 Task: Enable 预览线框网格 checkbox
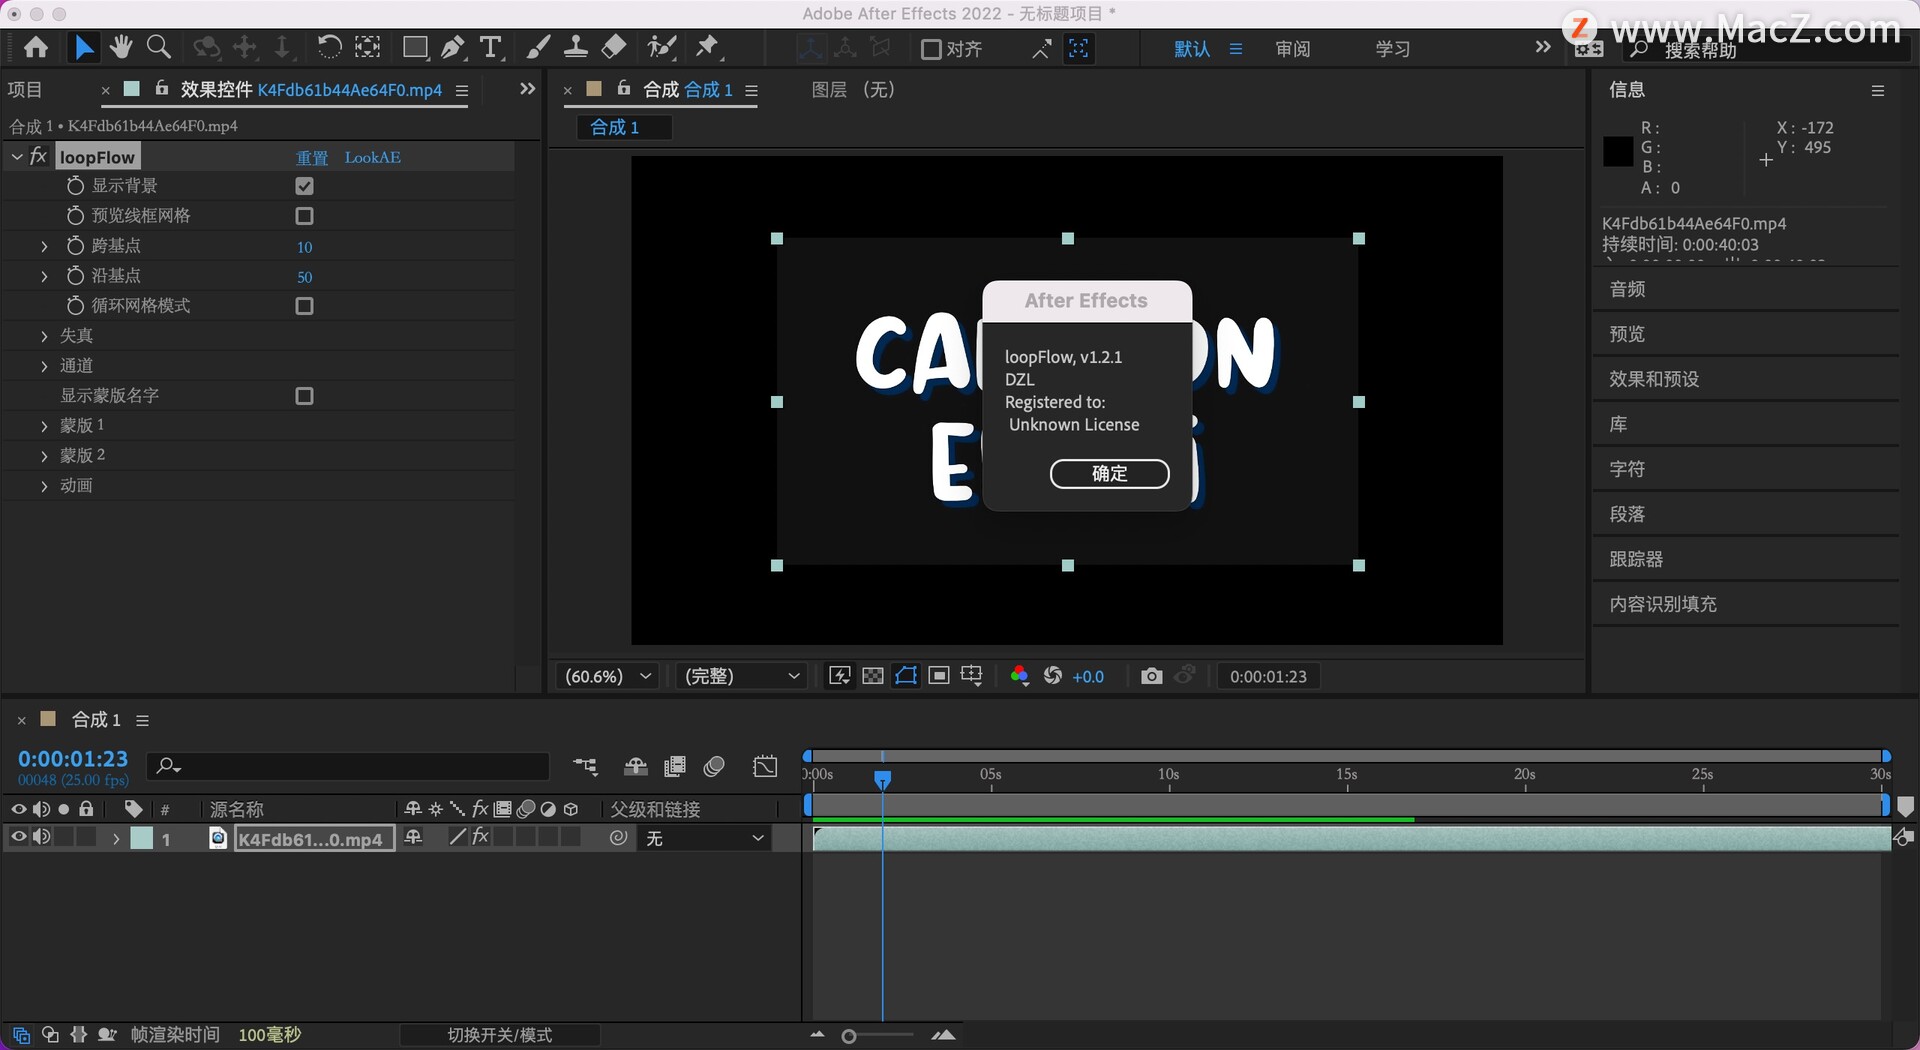pos(305,216)
